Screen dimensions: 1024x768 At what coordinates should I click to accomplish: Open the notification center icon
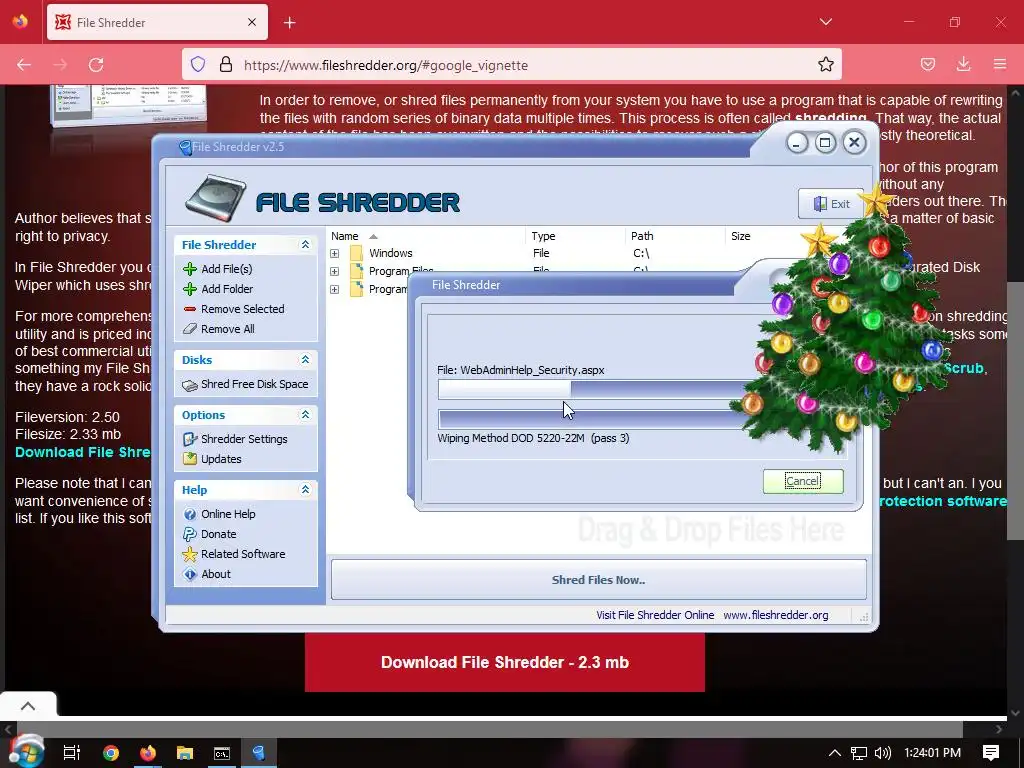(991, 753)
